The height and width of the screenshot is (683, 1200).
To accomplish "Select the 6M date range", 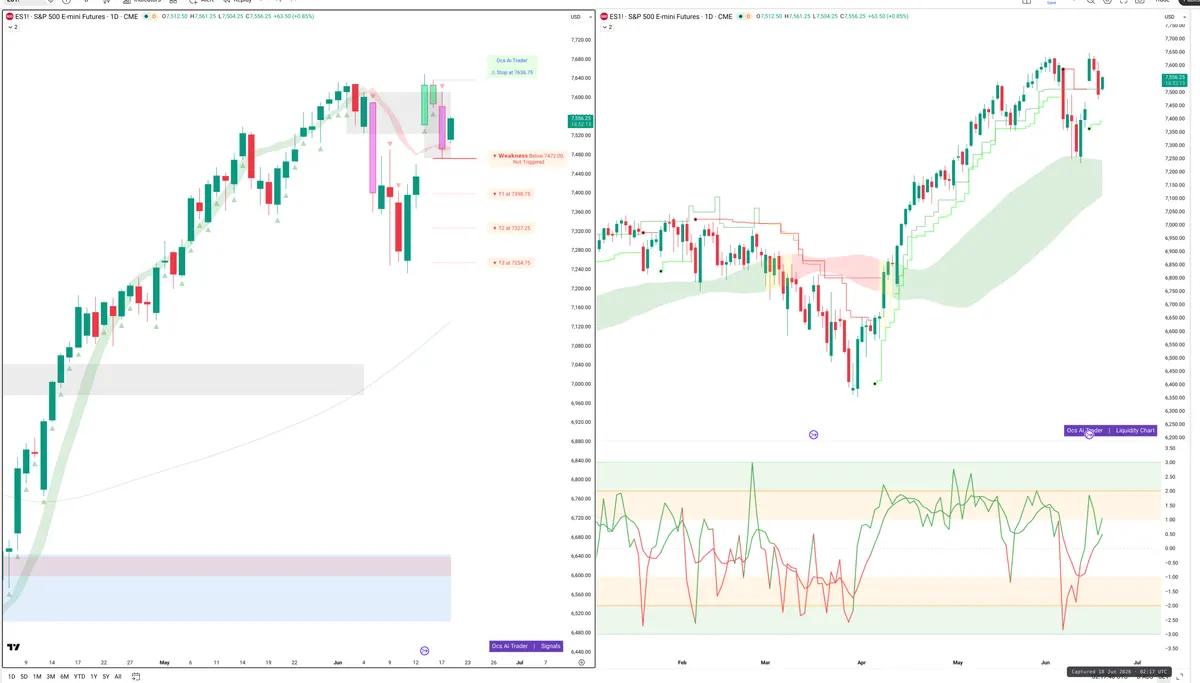I will [64, 677].
